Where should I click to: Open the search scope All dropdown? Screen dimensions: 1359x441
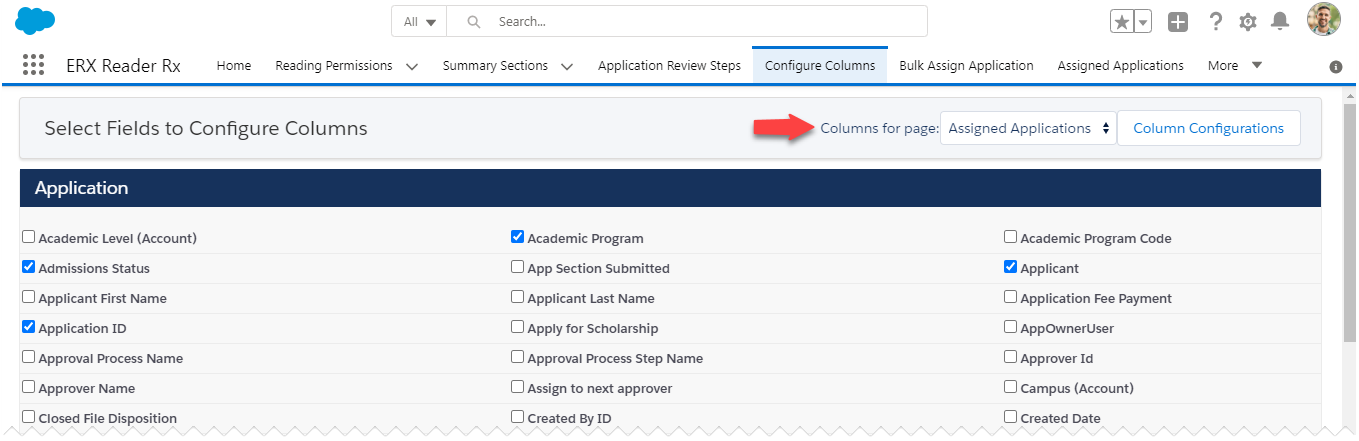(420, 21)
